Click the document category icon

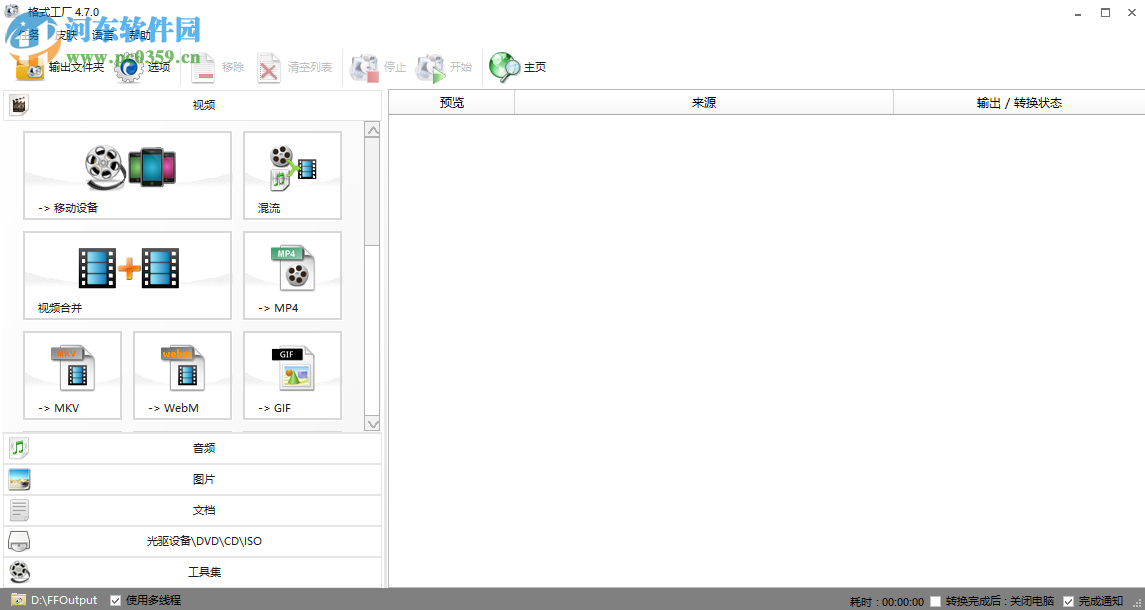(x=20, y=510)
